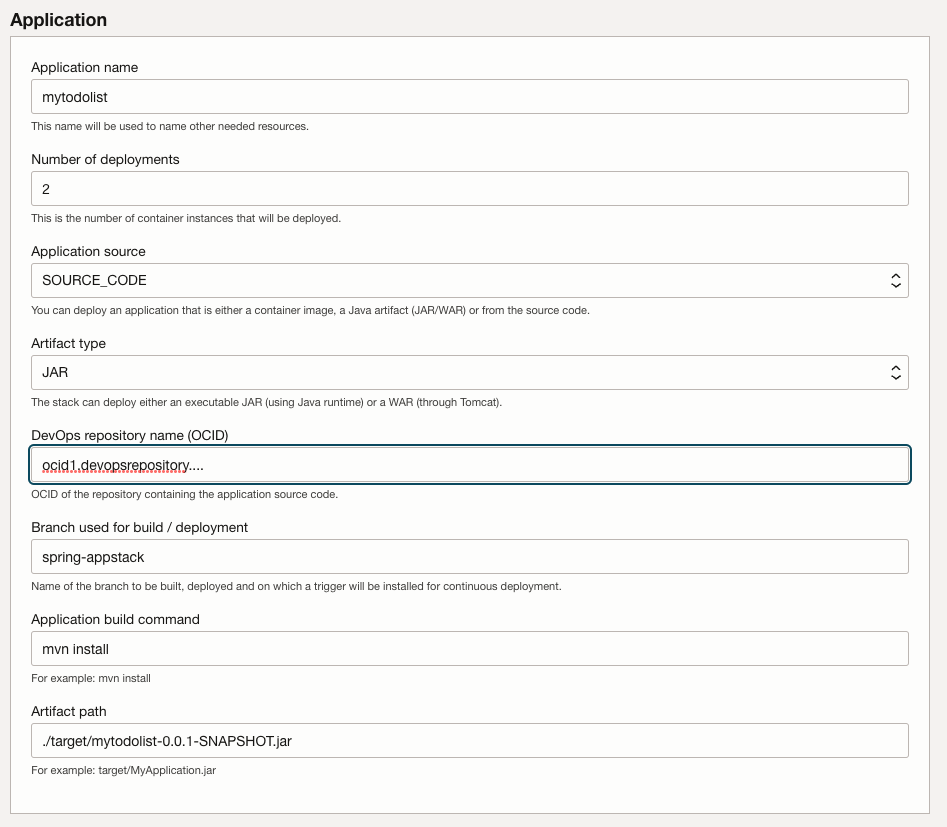Click the "Application" section heading

pyautogui.click(x=59, y=20)
